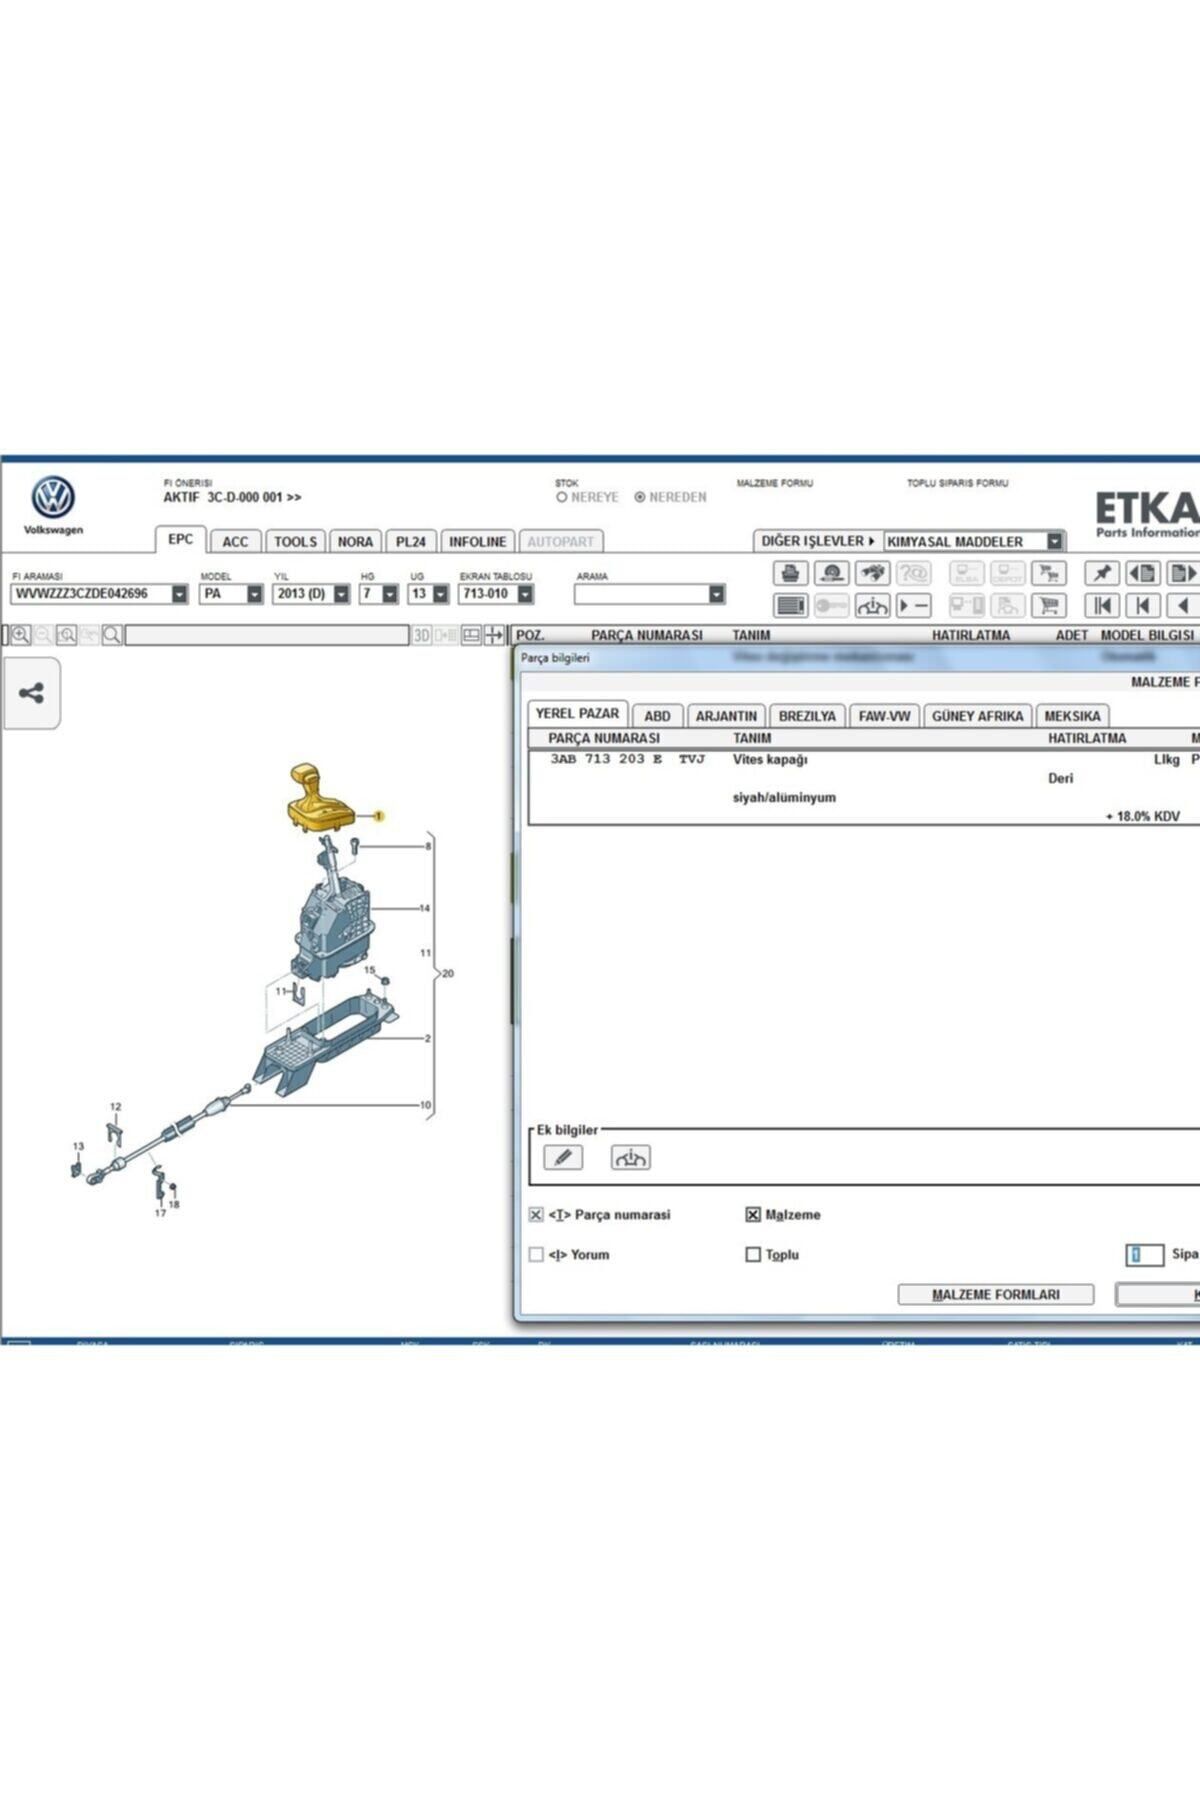Select part row 3AB 713 203 E
This screenshot has width=1200, height=1800.
click(864, 787)
